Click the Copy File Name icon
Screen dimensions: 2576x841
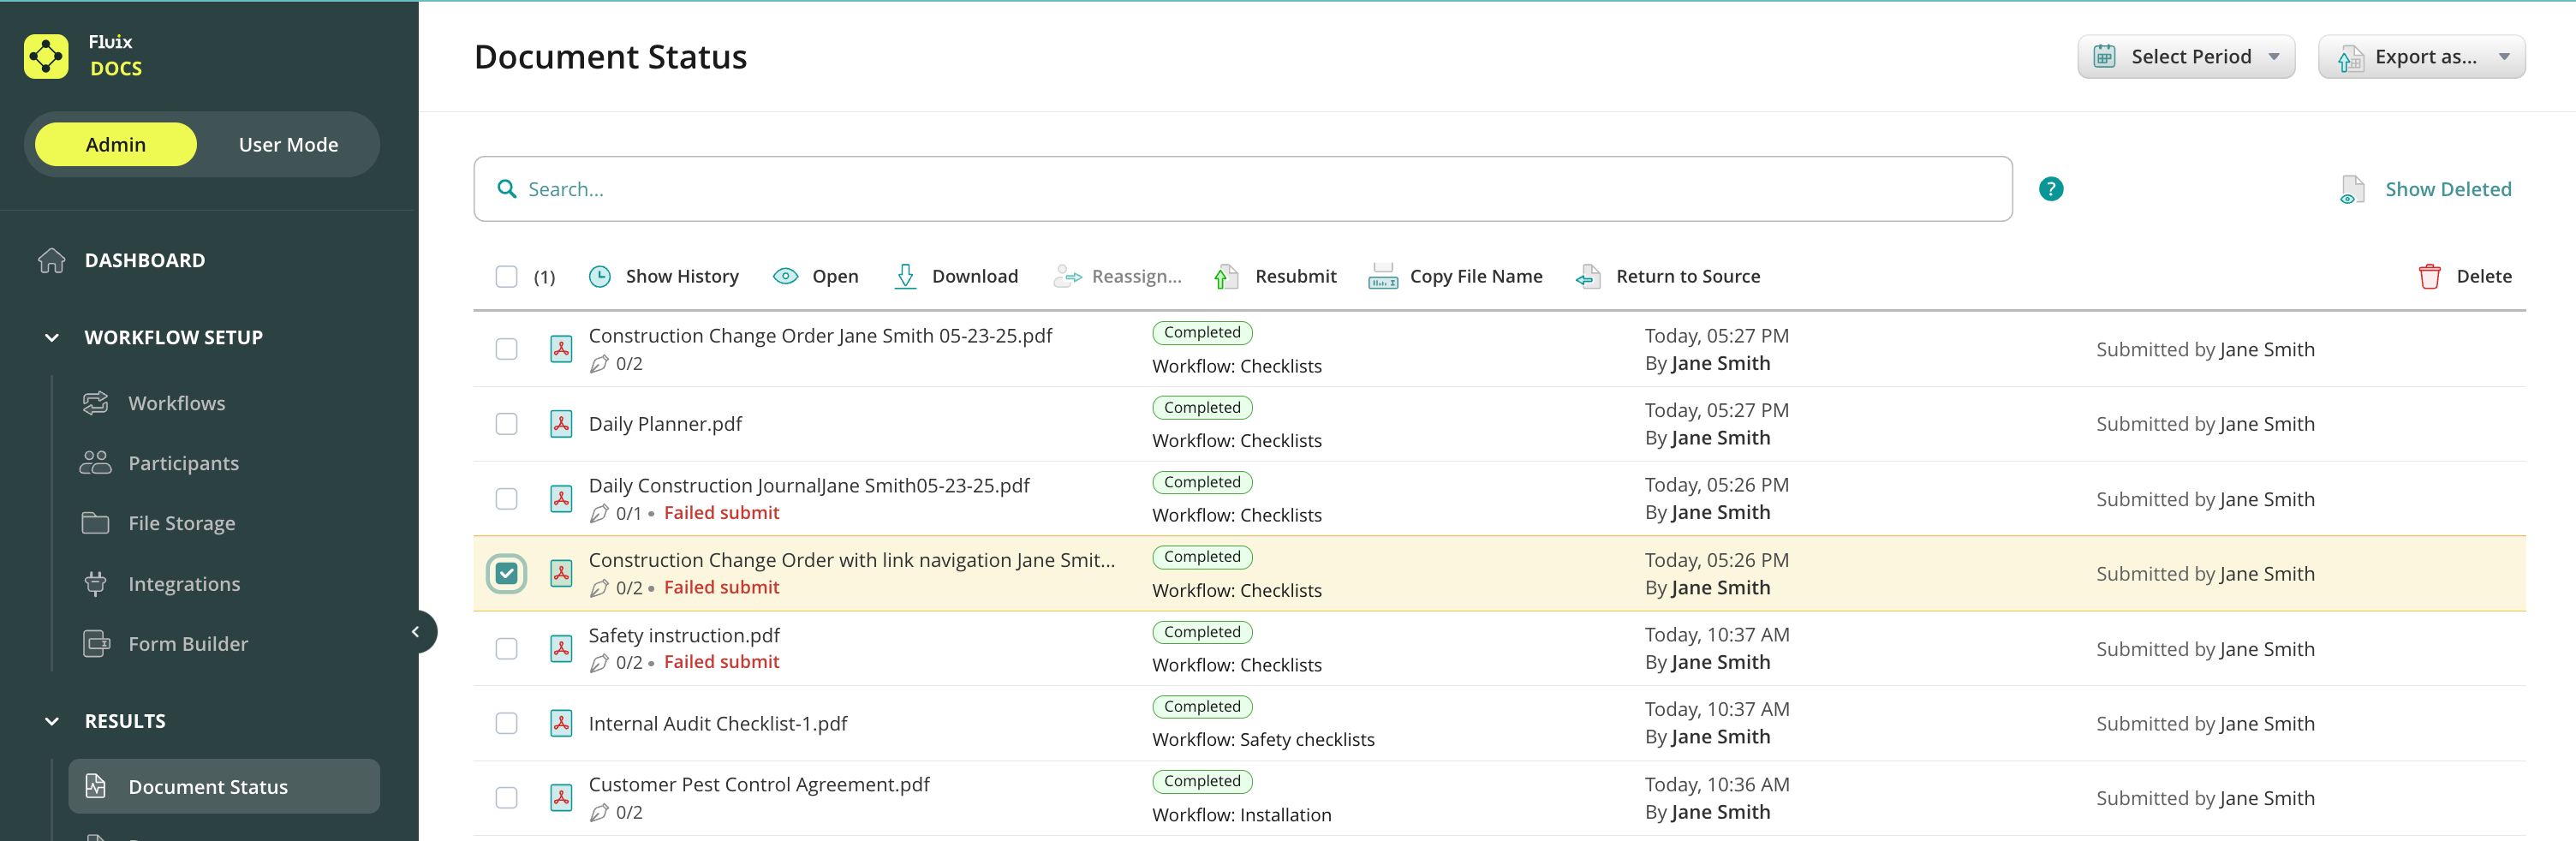[x=1382, y=277]
